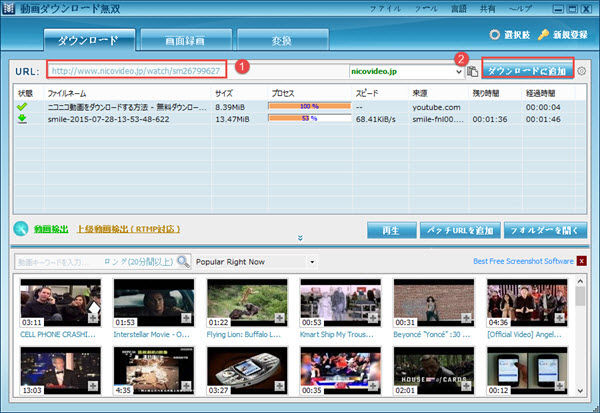Switch to the ダウンロード tab
Screen dimensions: 600x413
(90, 40)
